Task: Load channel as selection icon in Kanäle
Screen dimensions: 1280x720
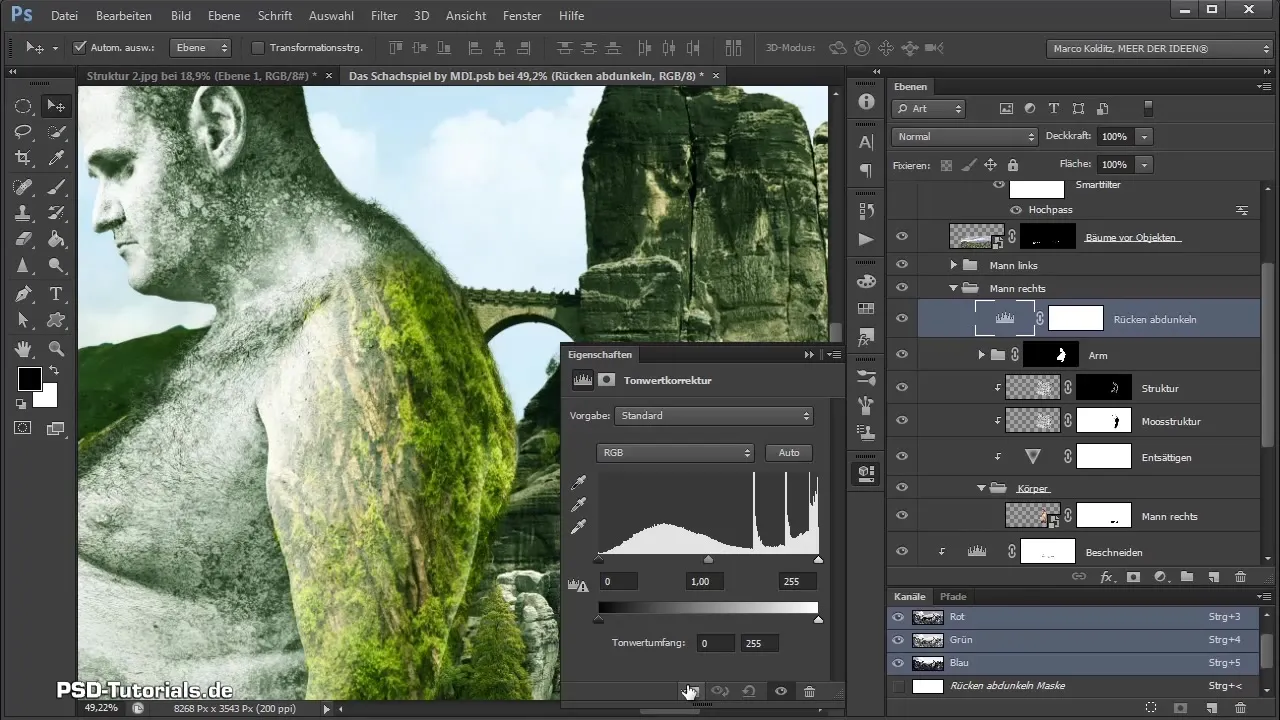Action: pos(1151,708)
